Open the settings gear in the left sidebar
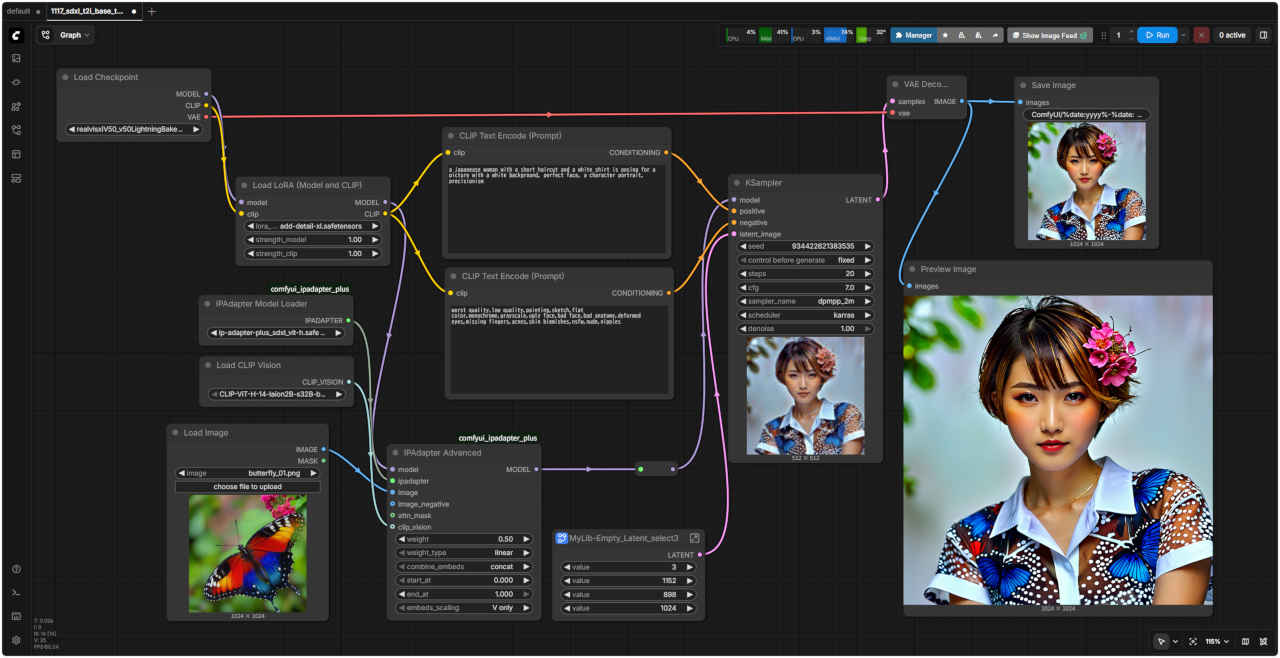 tap(16, 640)
